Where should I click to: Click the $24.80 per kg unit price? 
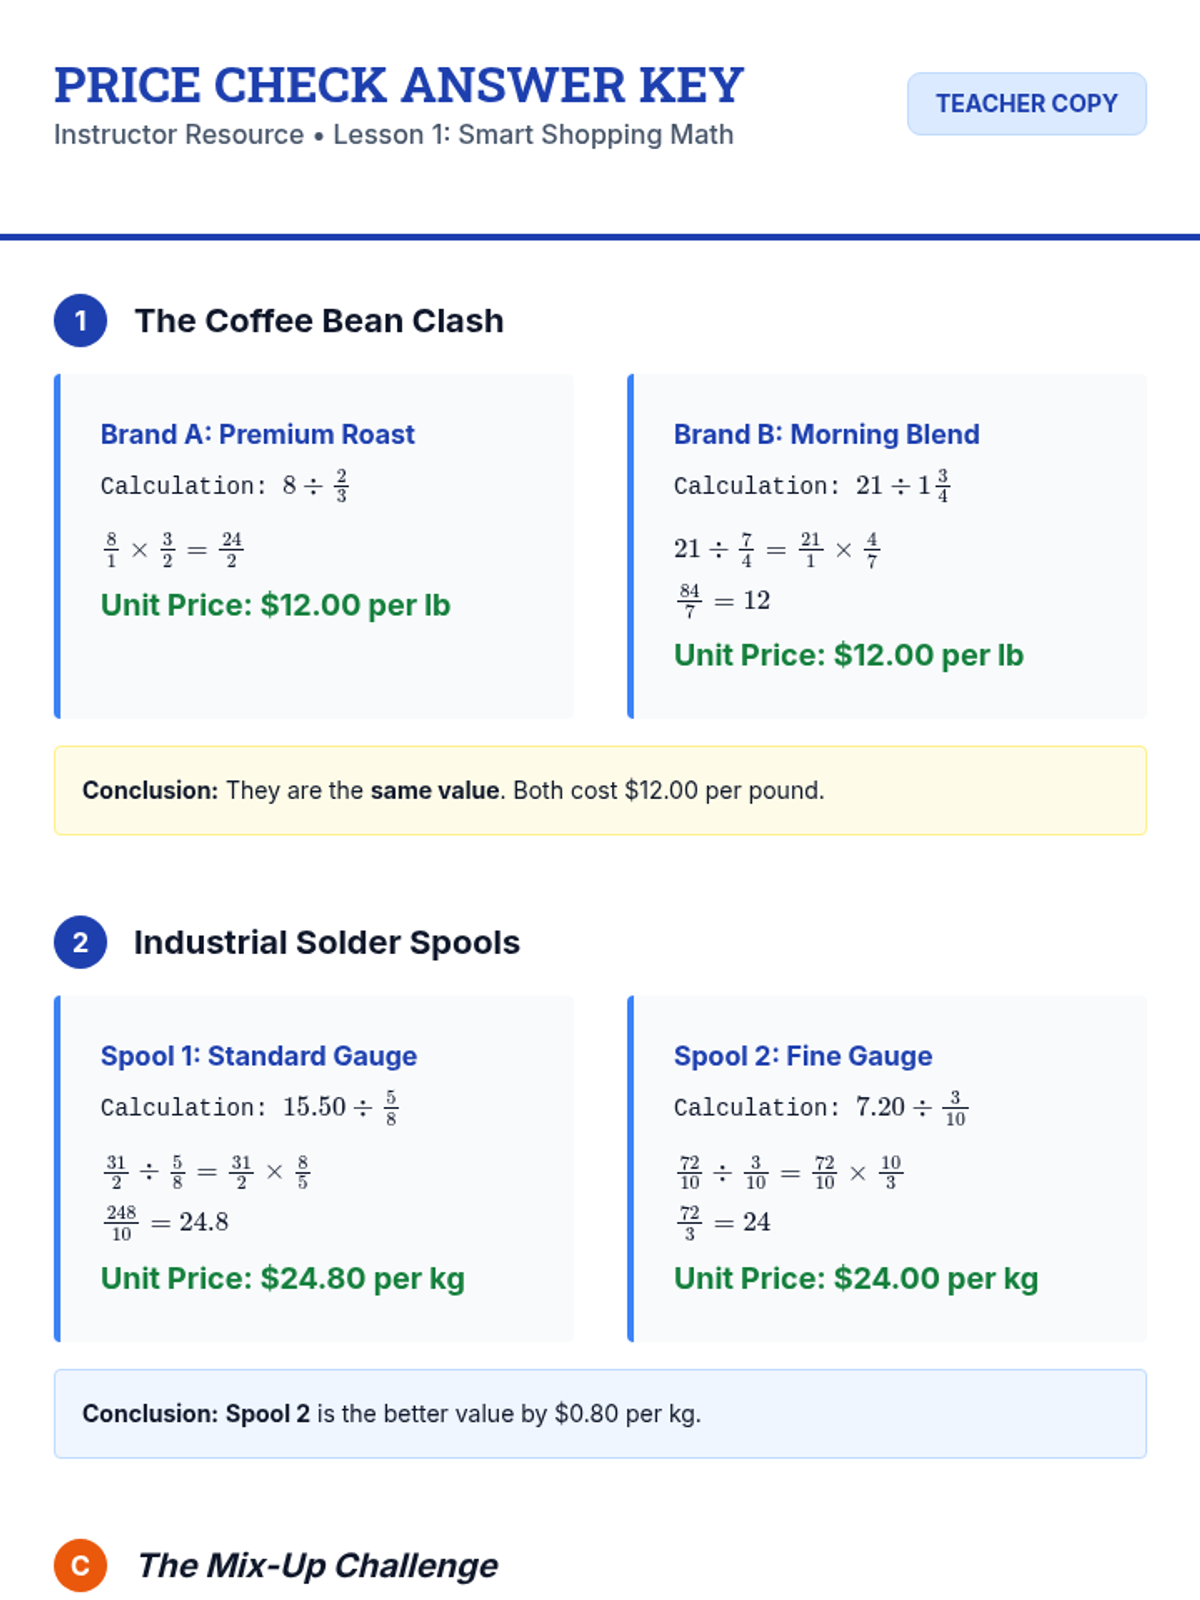pyautogui.click(x=282, y=1278)
